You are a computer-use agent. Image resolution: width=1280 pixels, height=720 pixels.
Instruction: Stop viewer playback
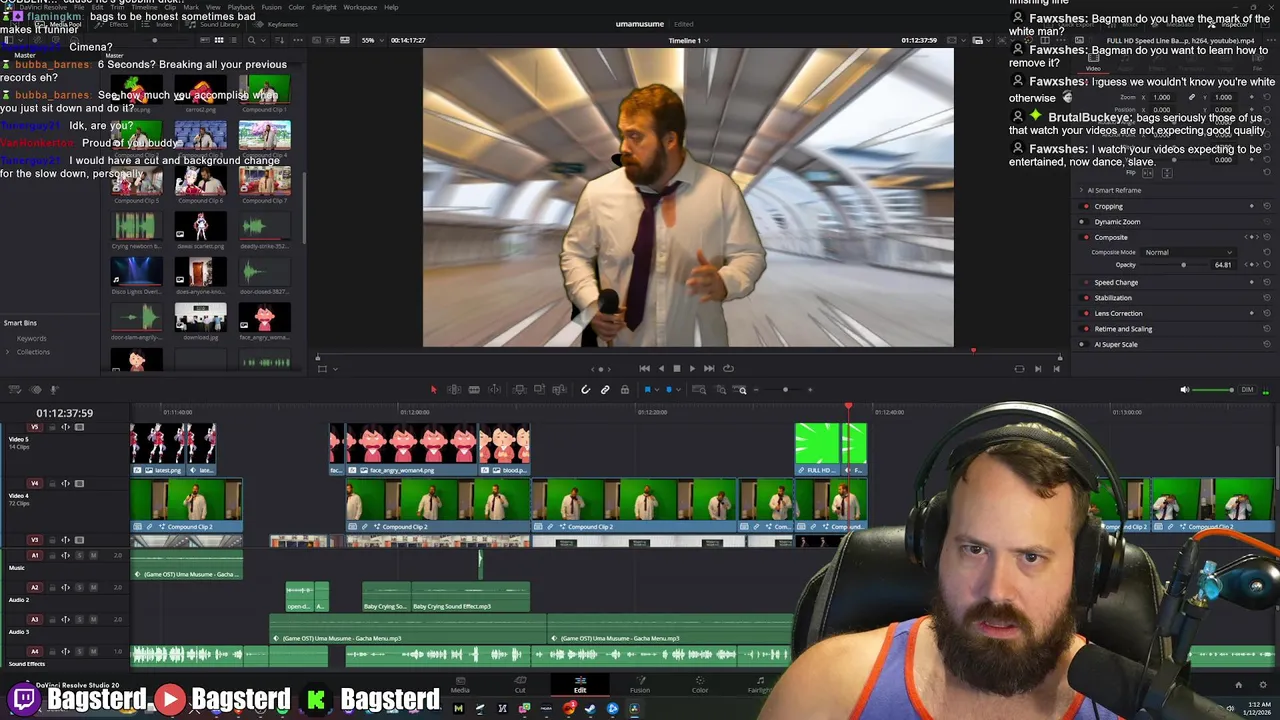[676, 368]
